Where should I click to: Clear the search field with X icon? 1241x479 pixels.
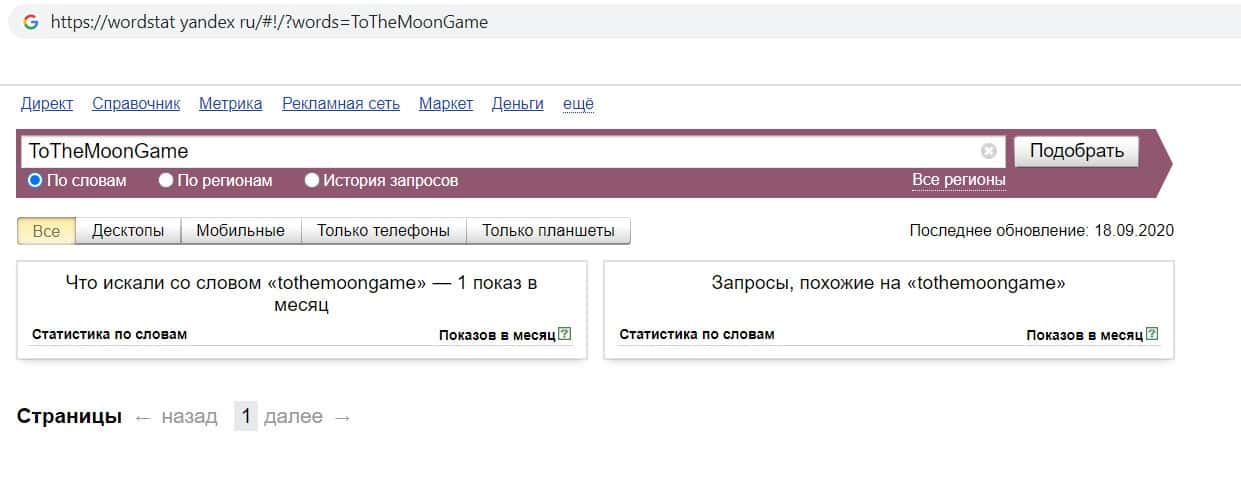pos(989,151)
